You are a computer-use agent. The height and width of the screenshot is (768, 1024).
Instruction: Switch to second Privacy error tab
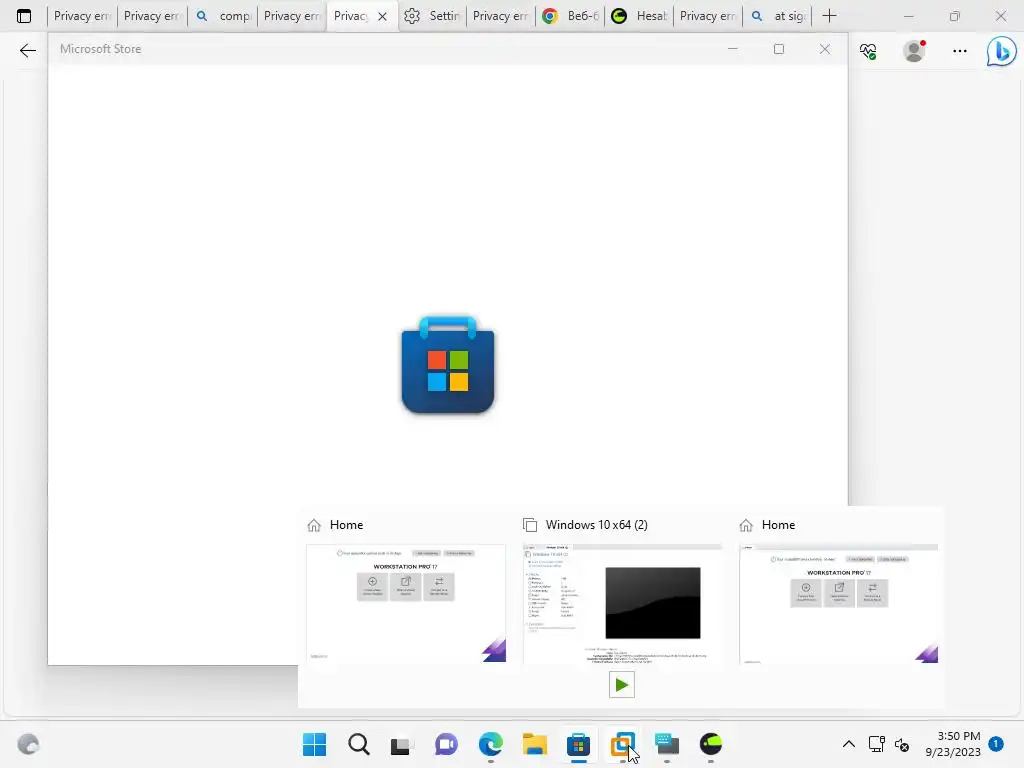pos(152,16)
